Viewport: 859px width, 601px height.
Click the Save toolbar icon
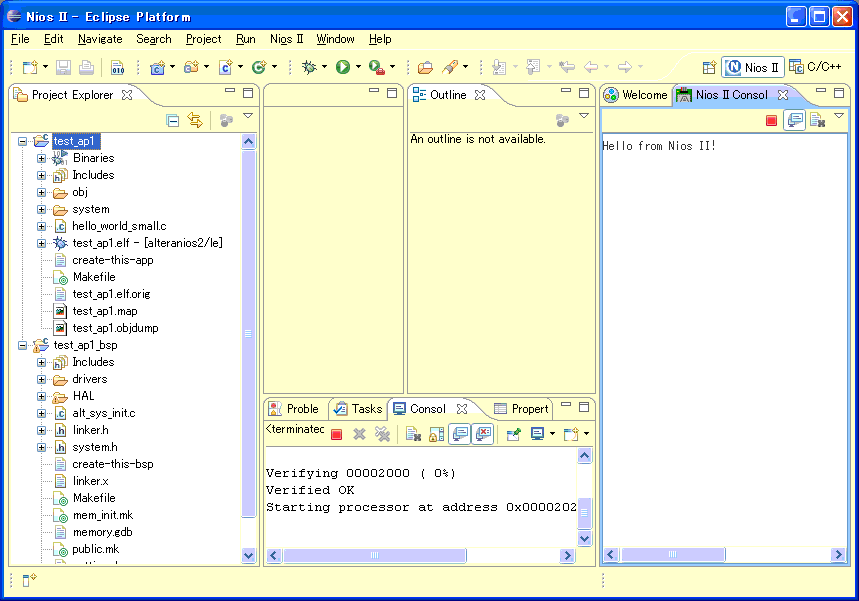click(64, 67)
